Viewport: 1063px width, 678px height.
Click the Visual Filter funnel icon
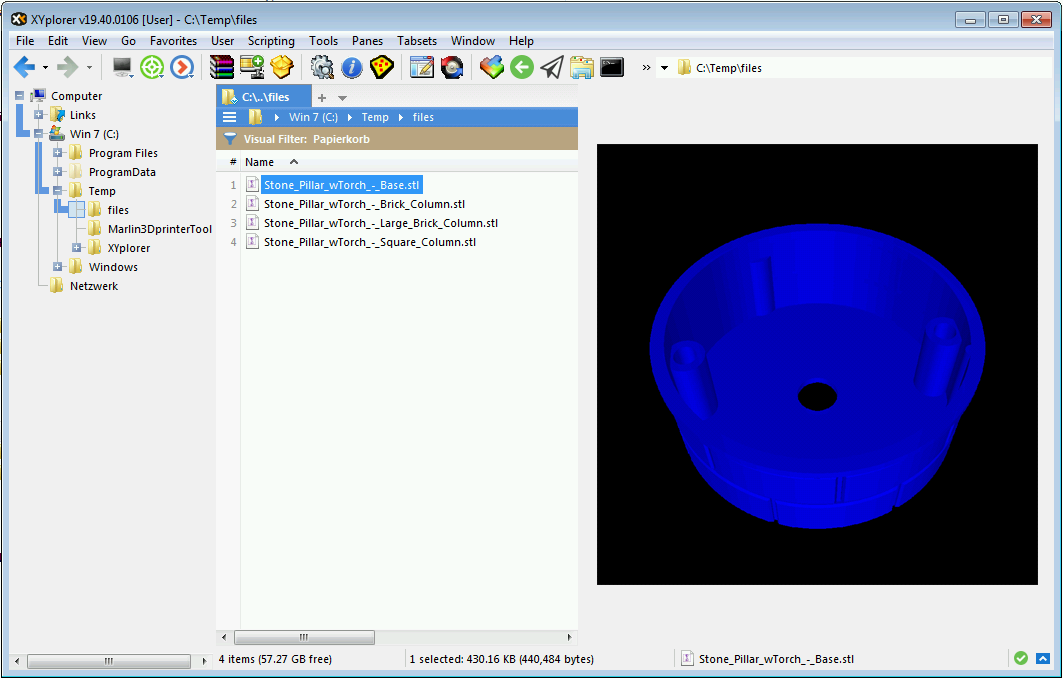230,139
